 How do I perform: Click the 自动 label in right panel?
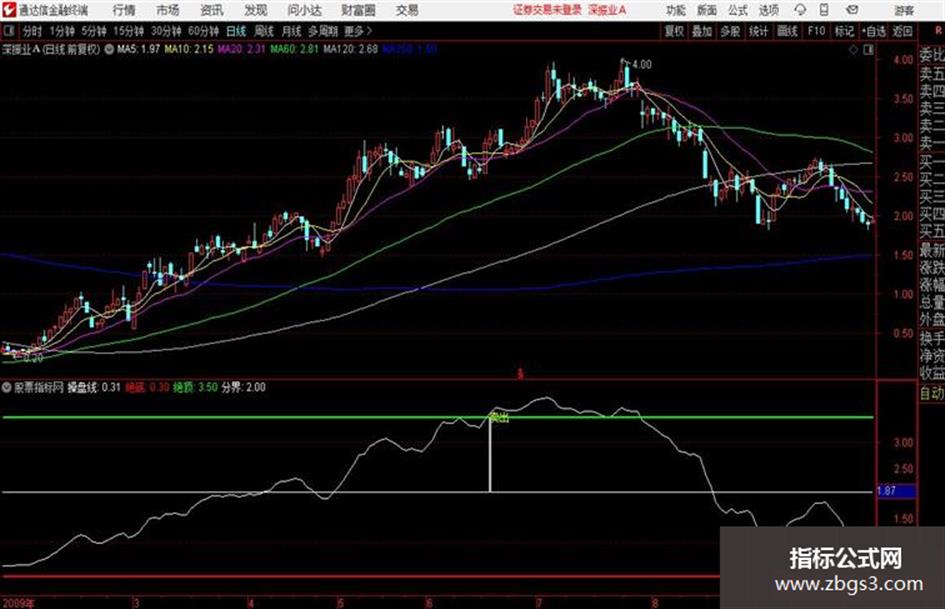(932, 393)
